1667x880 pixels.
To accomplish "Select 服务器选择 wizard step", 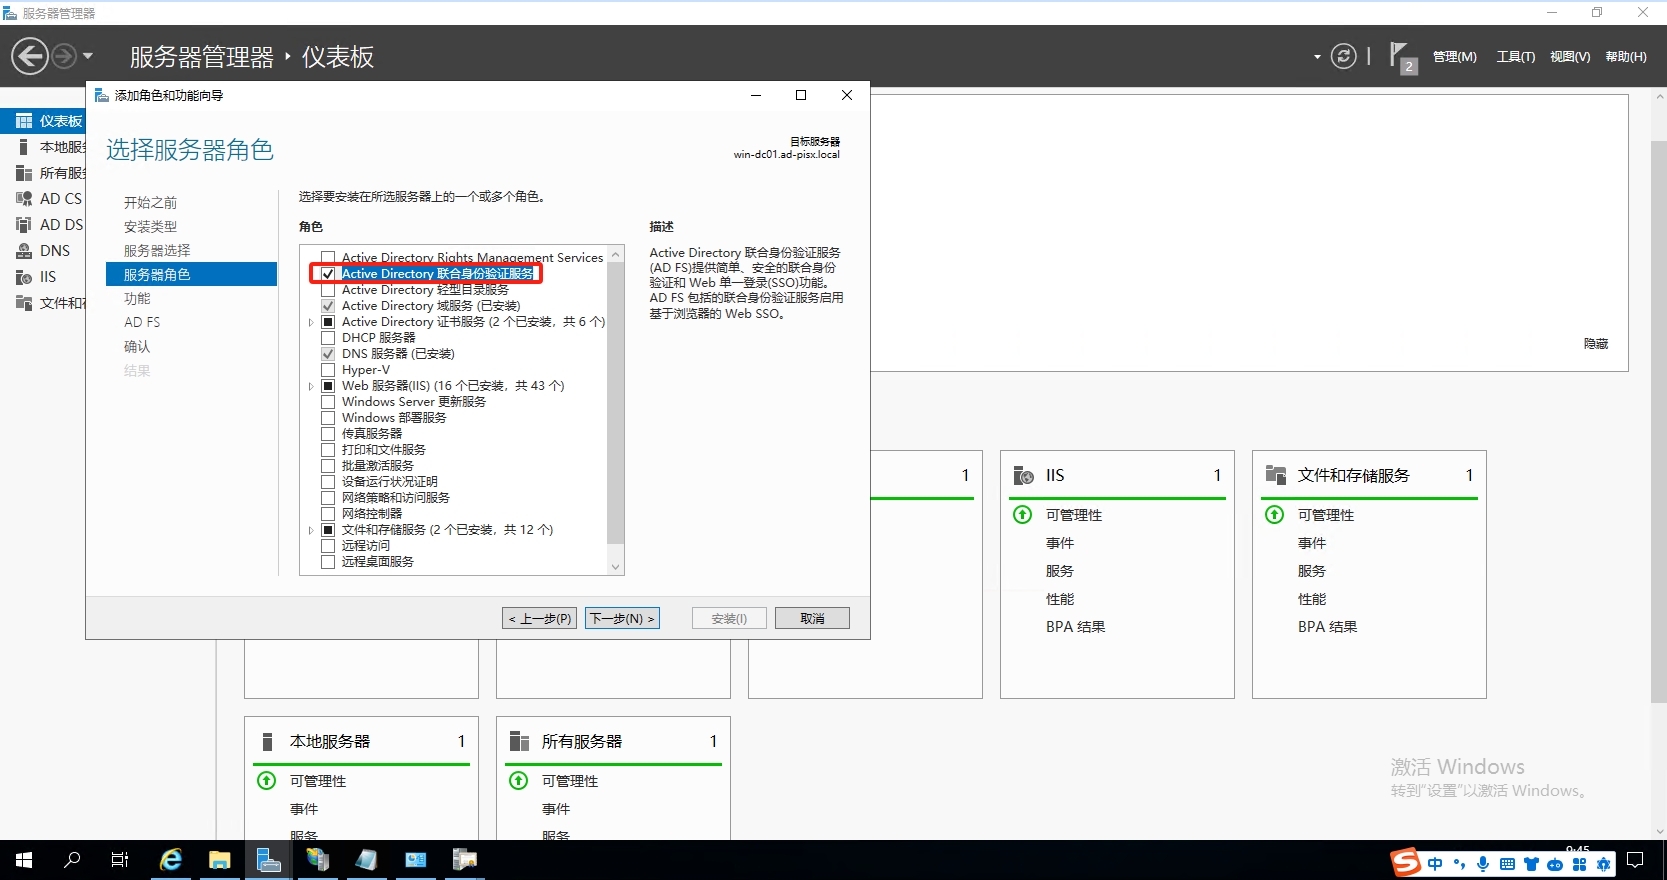I will (157, 251).
